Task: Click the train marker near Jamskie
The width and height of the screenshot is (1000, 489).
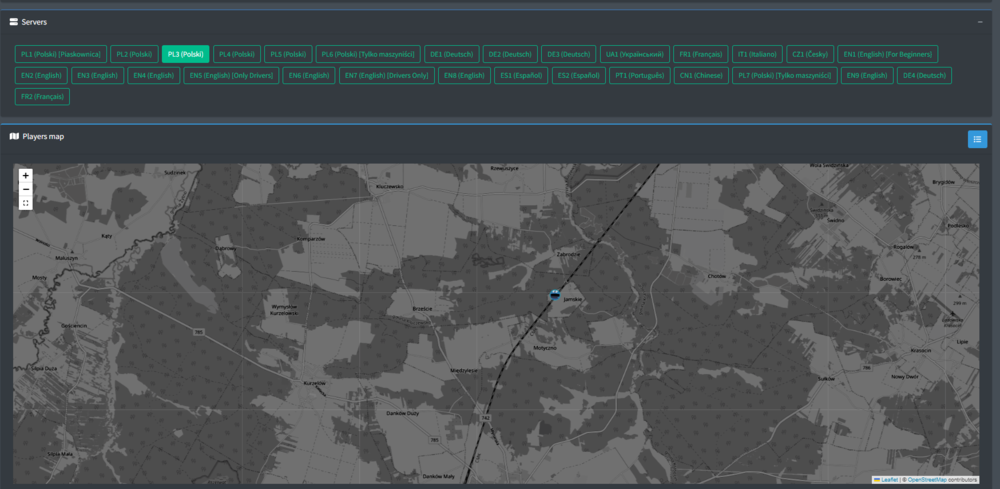Action: [555, 294]
